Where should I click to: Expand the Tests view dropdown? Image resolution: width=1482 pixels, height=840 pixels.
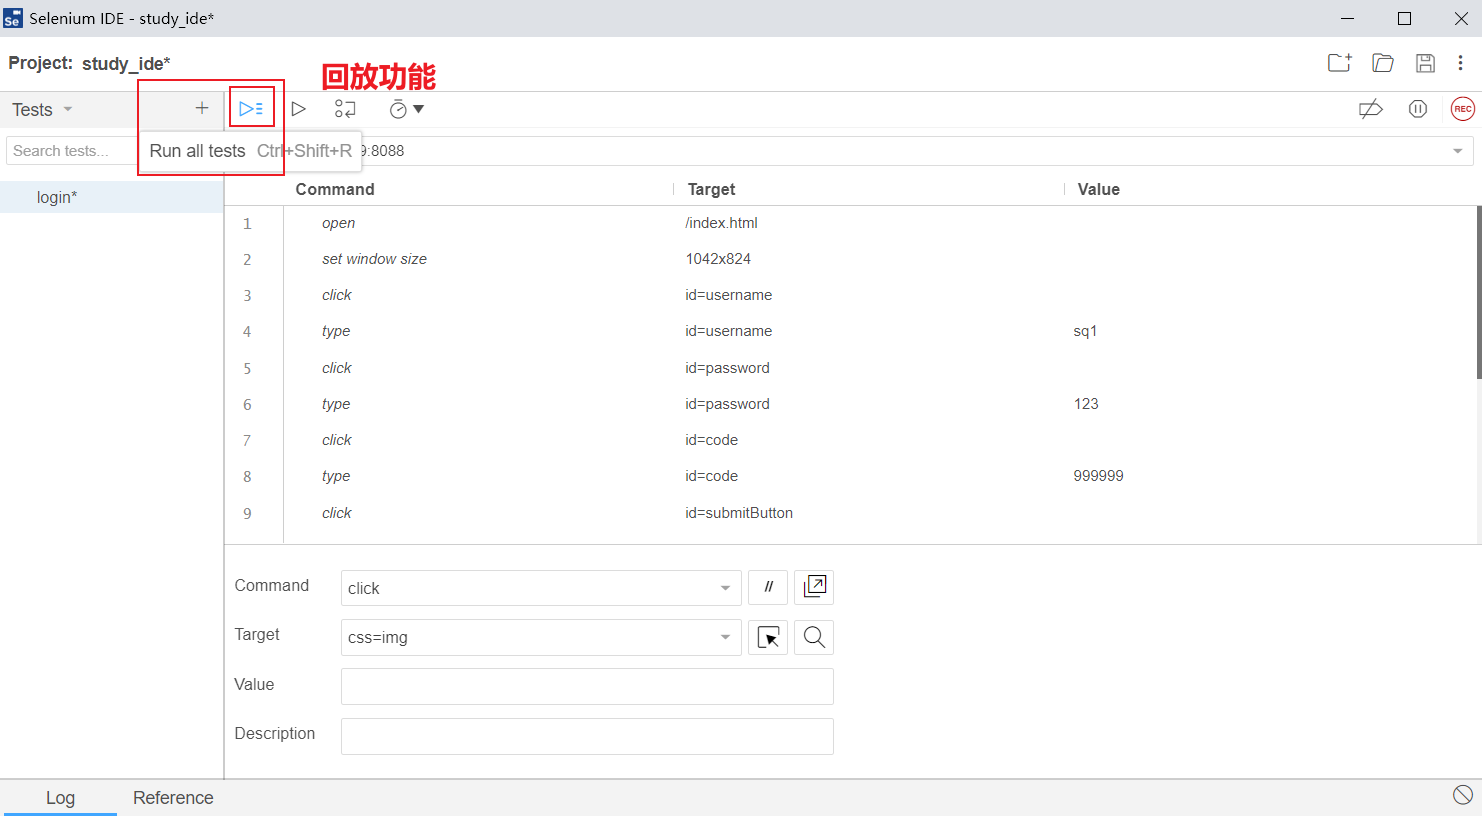[x=68, y=109]
